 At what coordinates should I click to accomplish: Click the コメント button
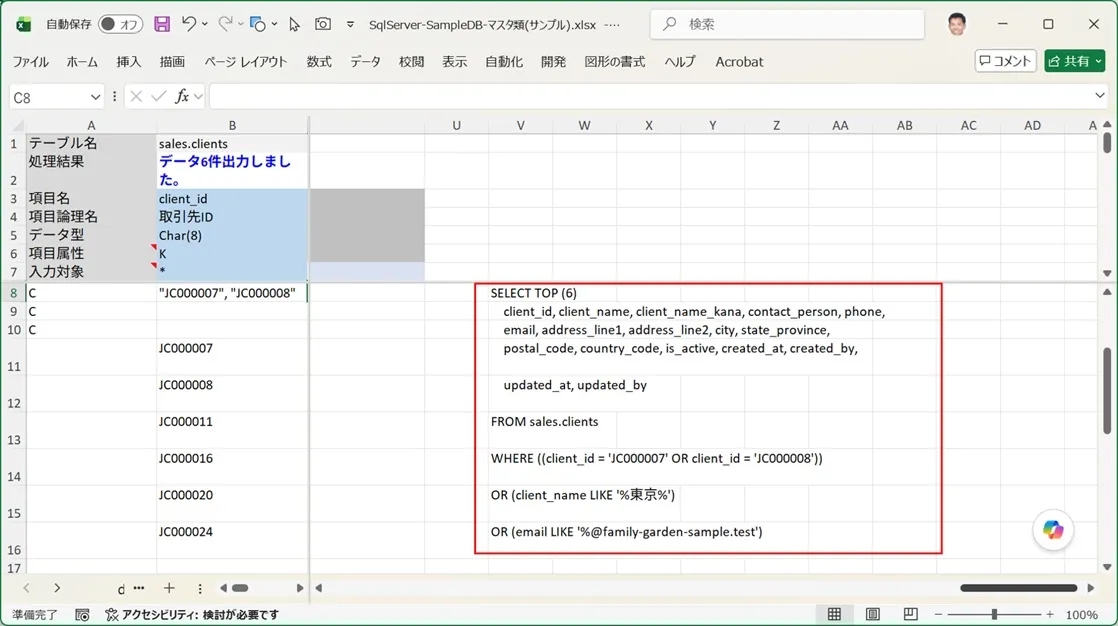tap(1005, 61)
